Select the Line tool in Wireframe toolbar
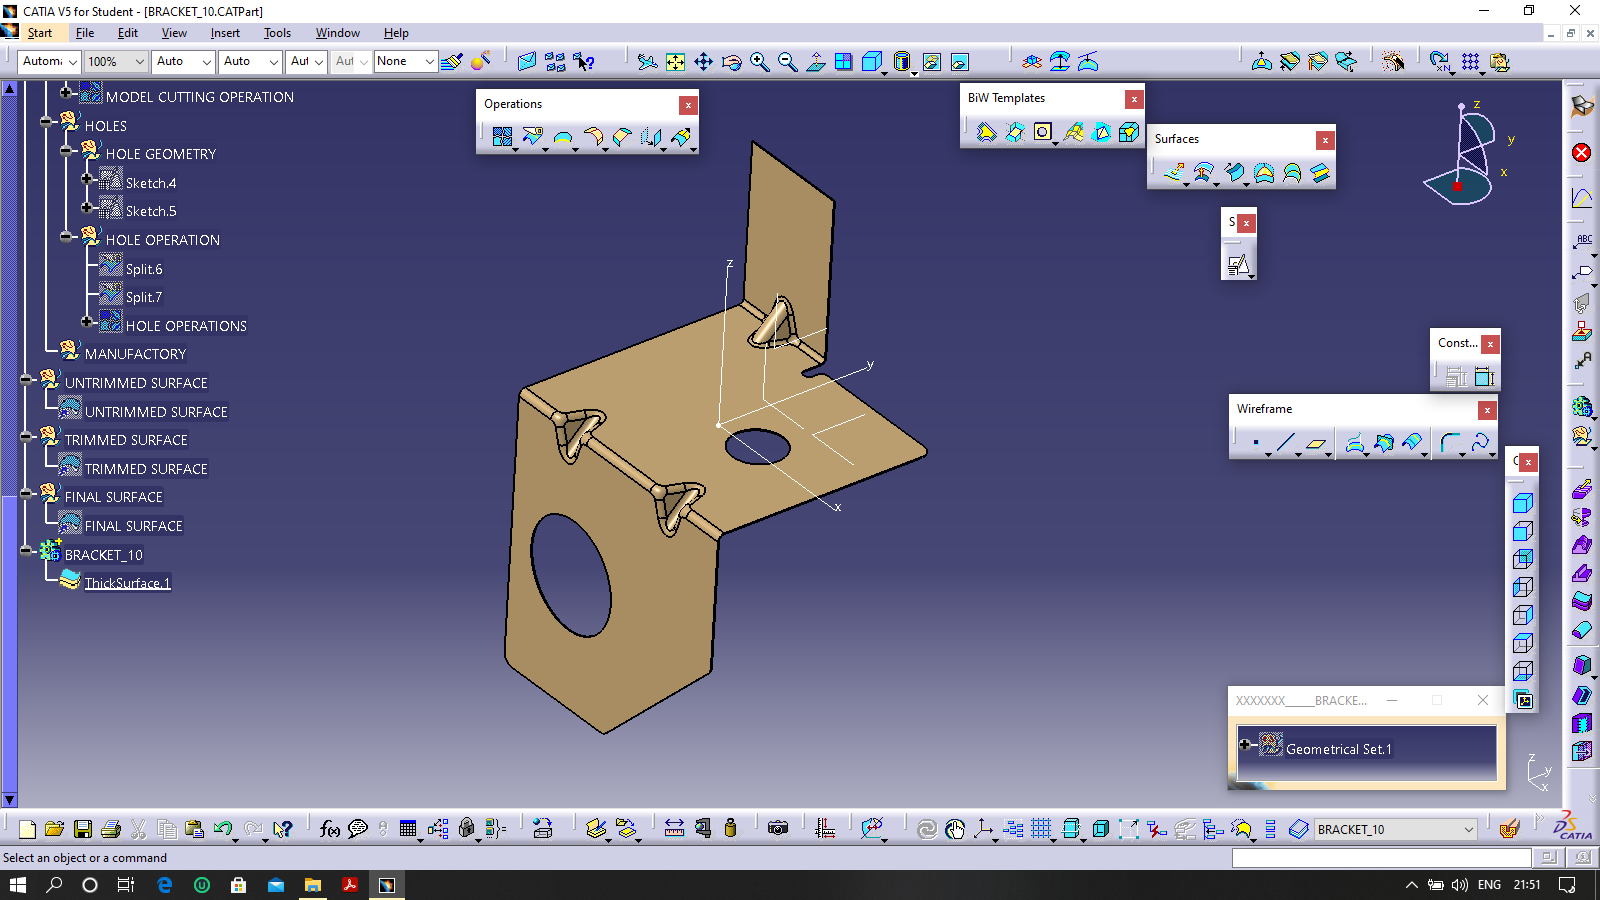 1286,442
